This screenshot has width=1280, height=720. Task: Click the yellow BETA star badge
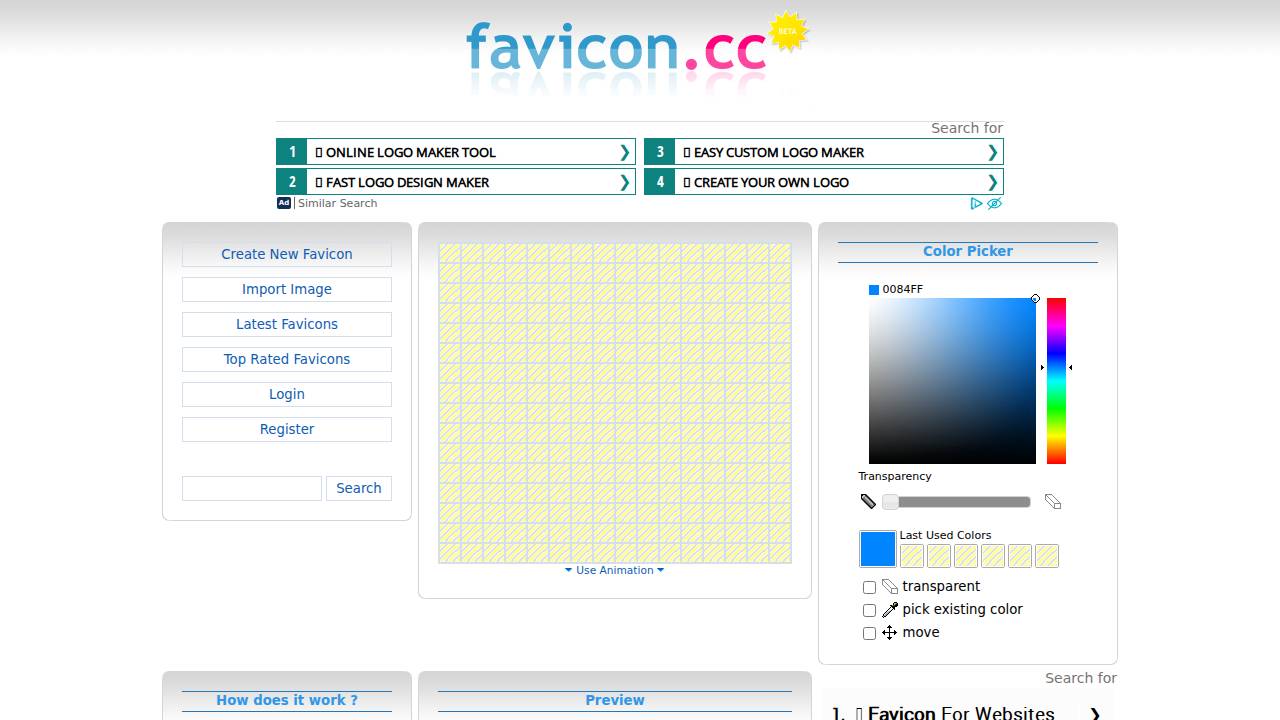[x=787, y=31]
